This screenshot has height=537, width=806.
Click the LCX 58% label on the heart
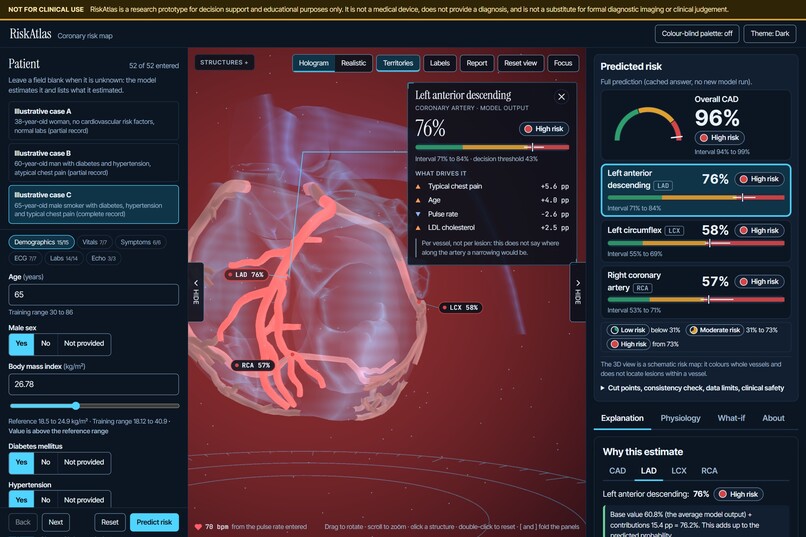pos(461,308)
